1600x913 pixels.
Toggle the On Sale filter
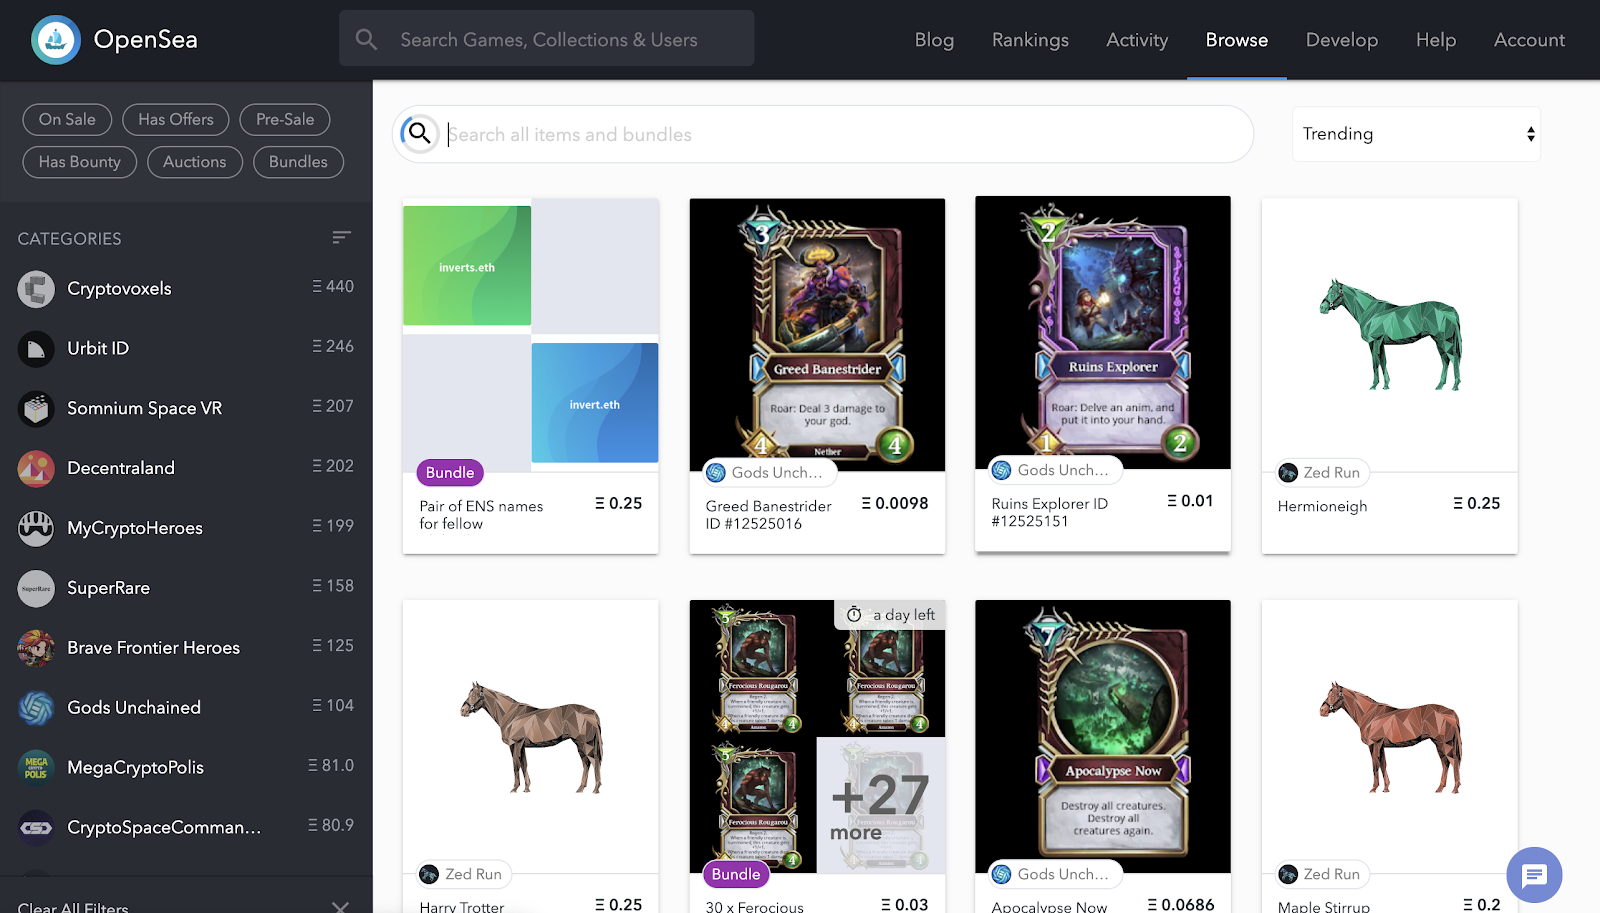67,119
